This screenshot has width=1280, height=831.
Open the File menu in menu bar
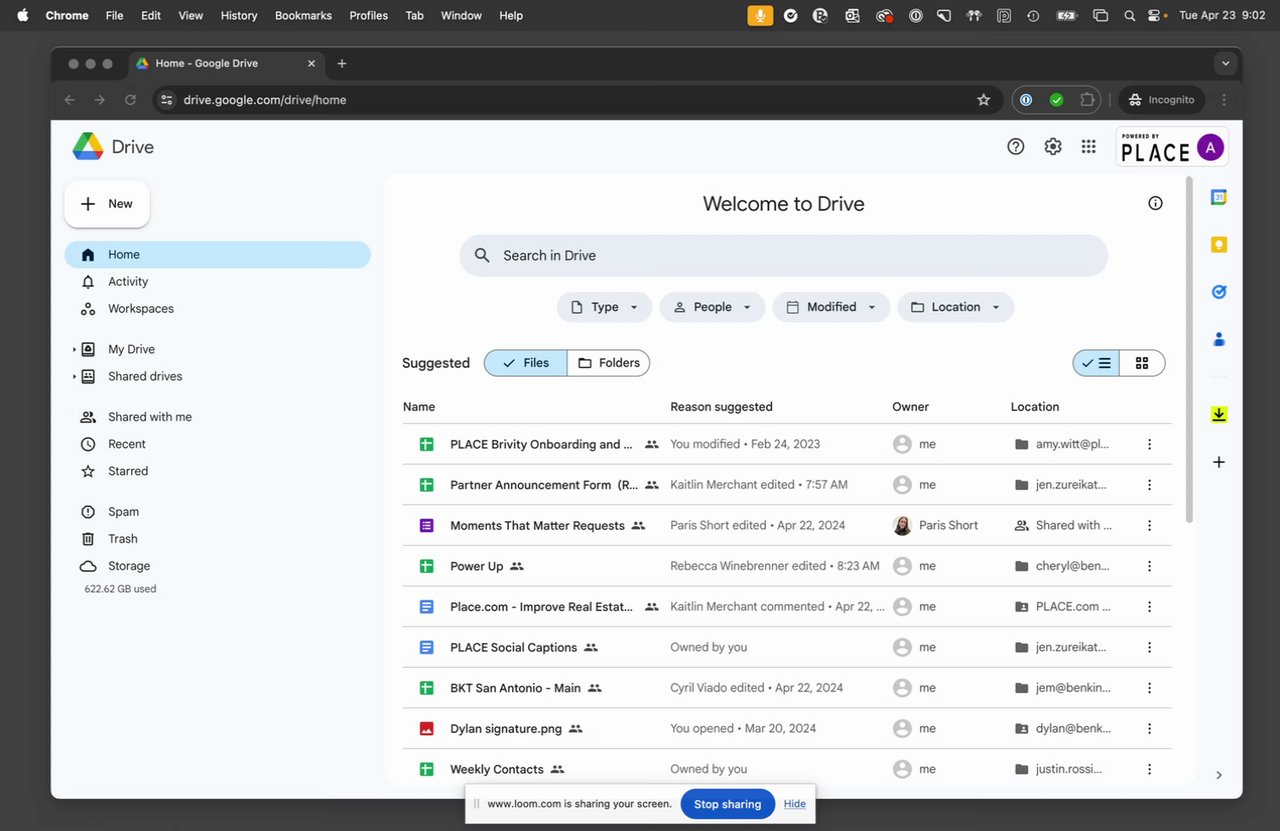115,16
